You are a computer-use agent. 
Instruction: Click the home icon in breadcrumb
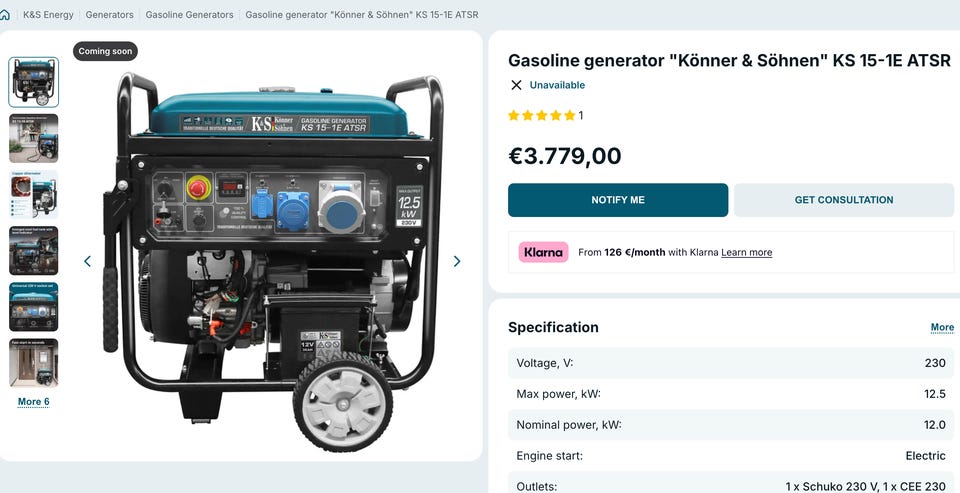(x=5, y=14)
